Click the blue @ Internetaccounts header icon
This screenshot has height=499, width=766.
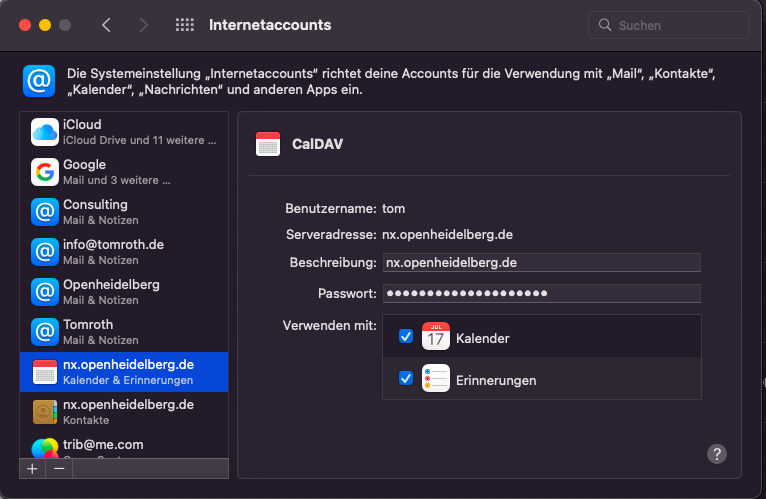pos(39,81)
